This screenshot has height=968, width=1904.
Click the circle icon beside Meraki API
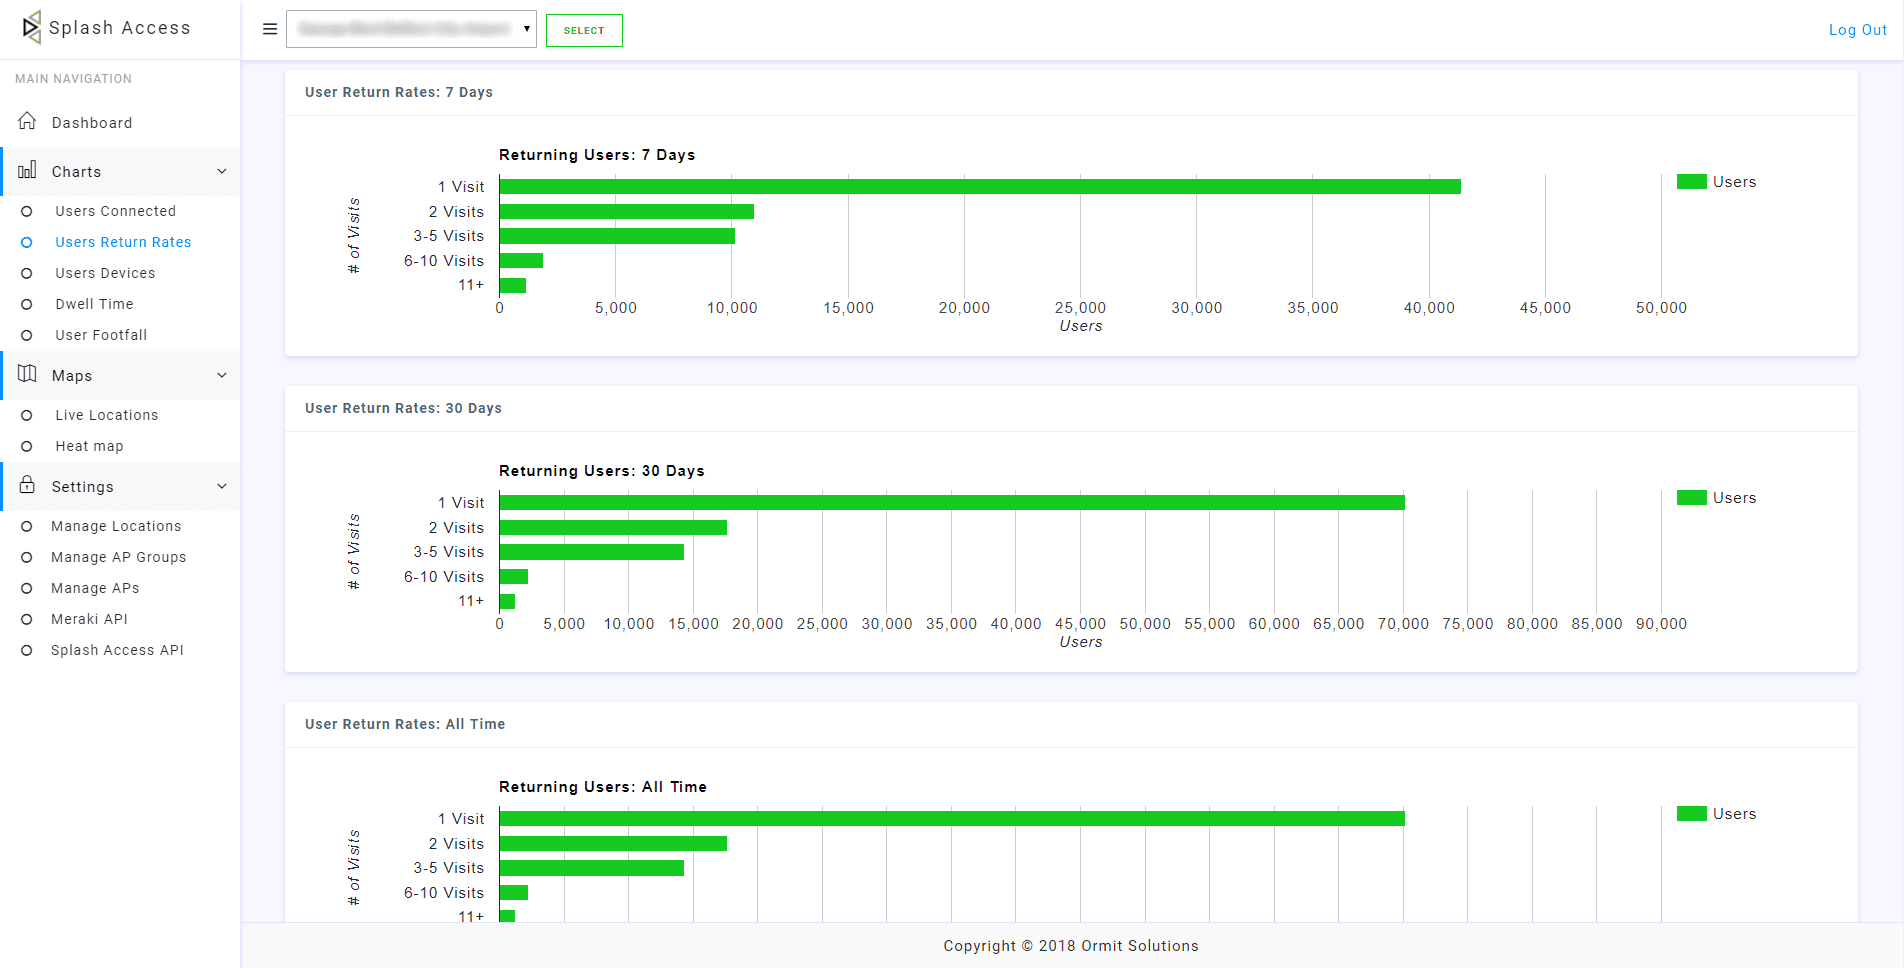pyautogui.click(x=27, y=619)
